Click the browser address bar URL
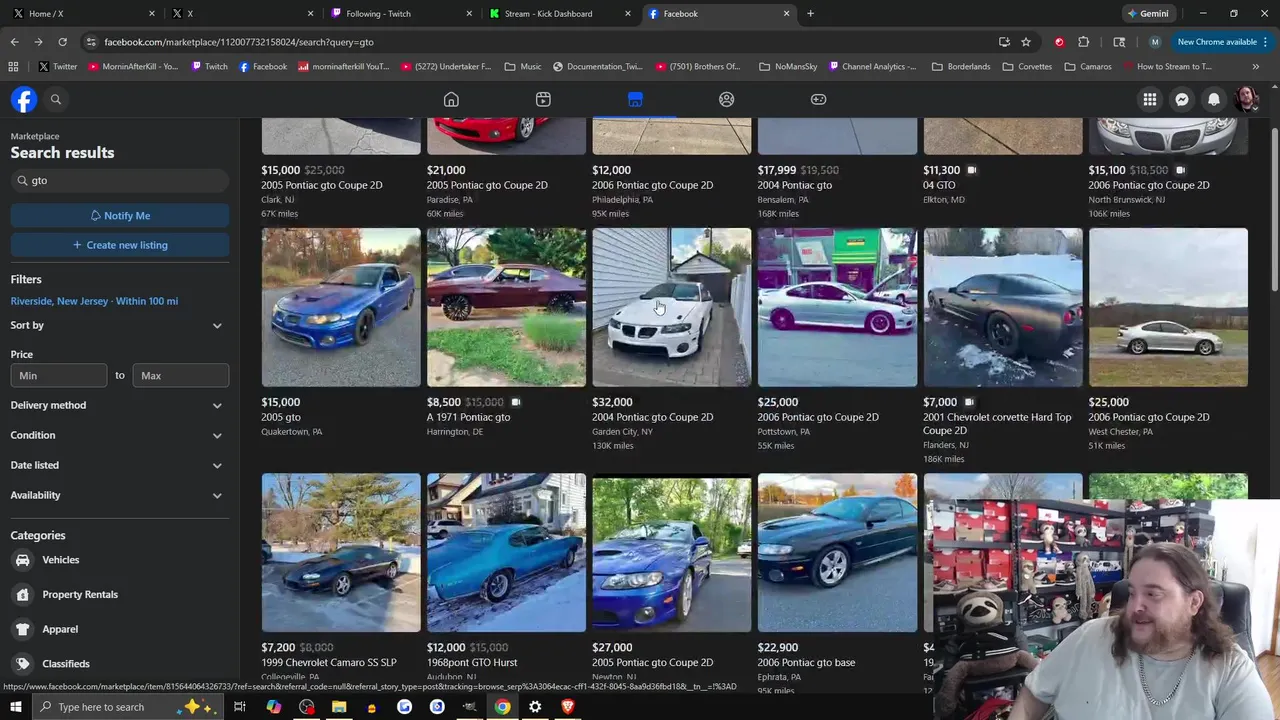1280x720 pixels. [239, 42]
